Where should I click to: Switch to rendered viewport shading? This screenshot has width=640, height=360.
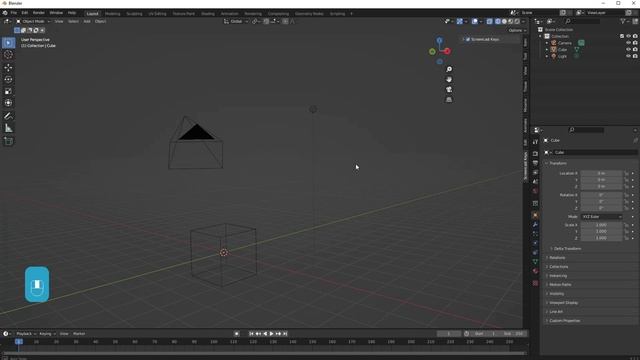(517, 21)
